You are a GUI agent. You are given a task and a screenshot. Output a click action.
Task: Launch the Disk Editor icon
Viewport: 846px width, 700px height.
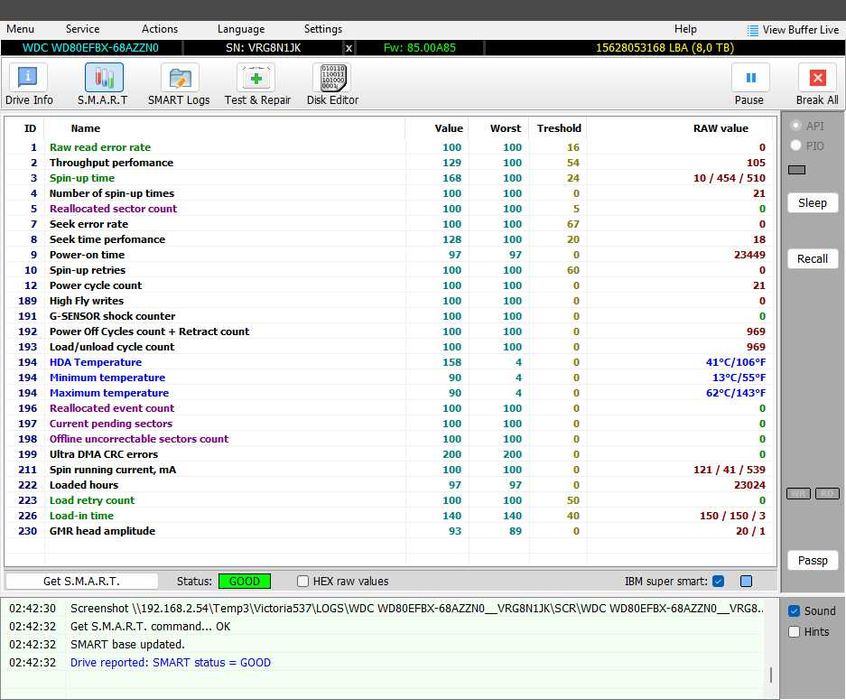pyautogui.click(x=332, y=77)
